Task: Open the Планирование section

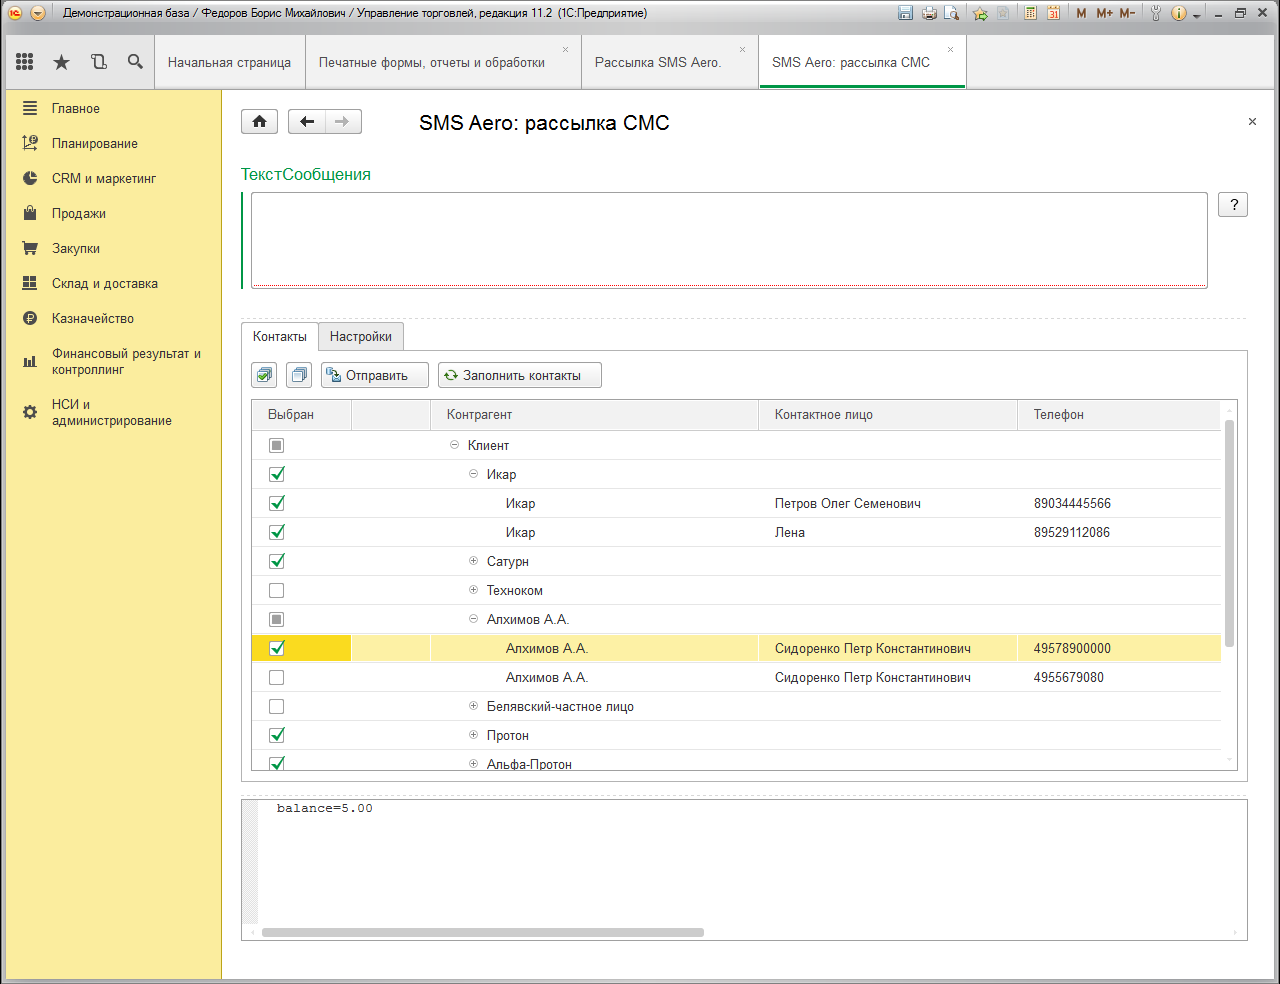Action: 95,143
